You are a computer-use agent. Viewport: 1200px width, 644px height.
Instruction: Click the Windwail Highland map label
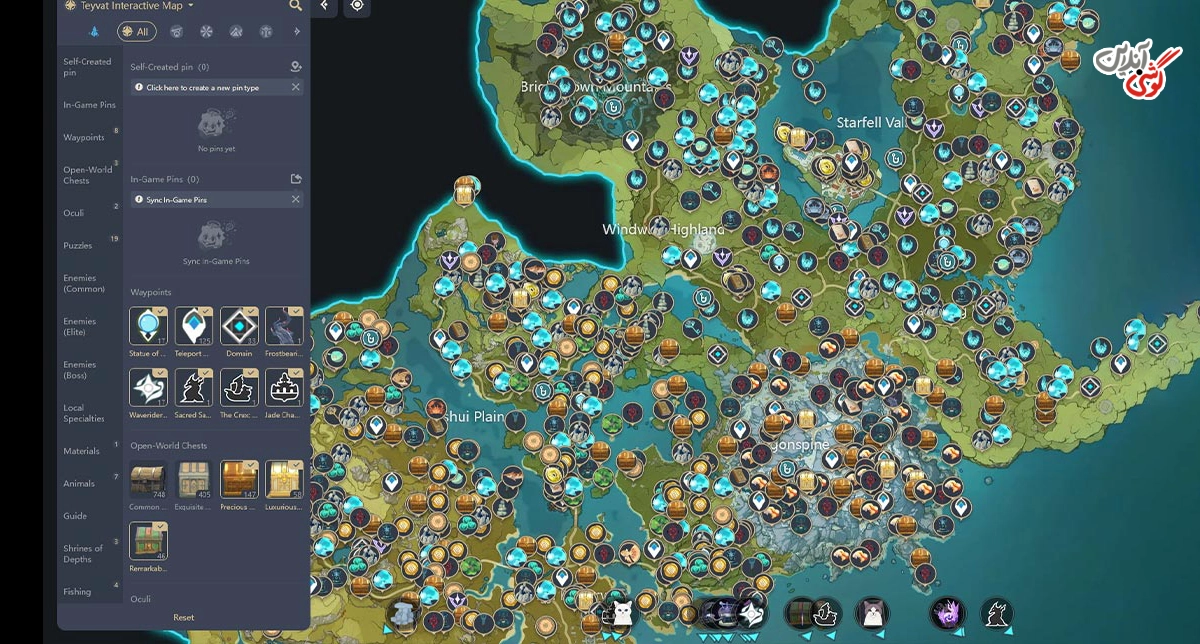point(663,229)
